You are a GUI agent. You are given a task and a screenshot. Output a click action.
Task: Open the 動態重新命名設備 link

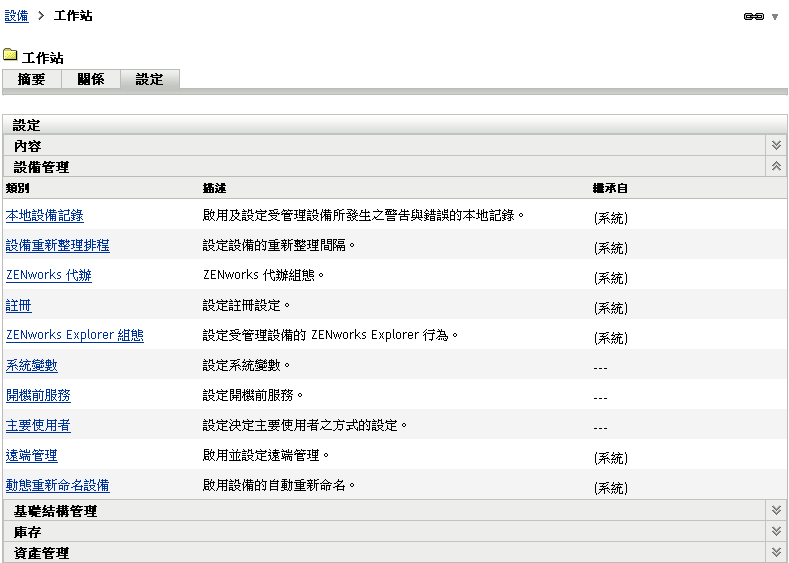(57, 485)
